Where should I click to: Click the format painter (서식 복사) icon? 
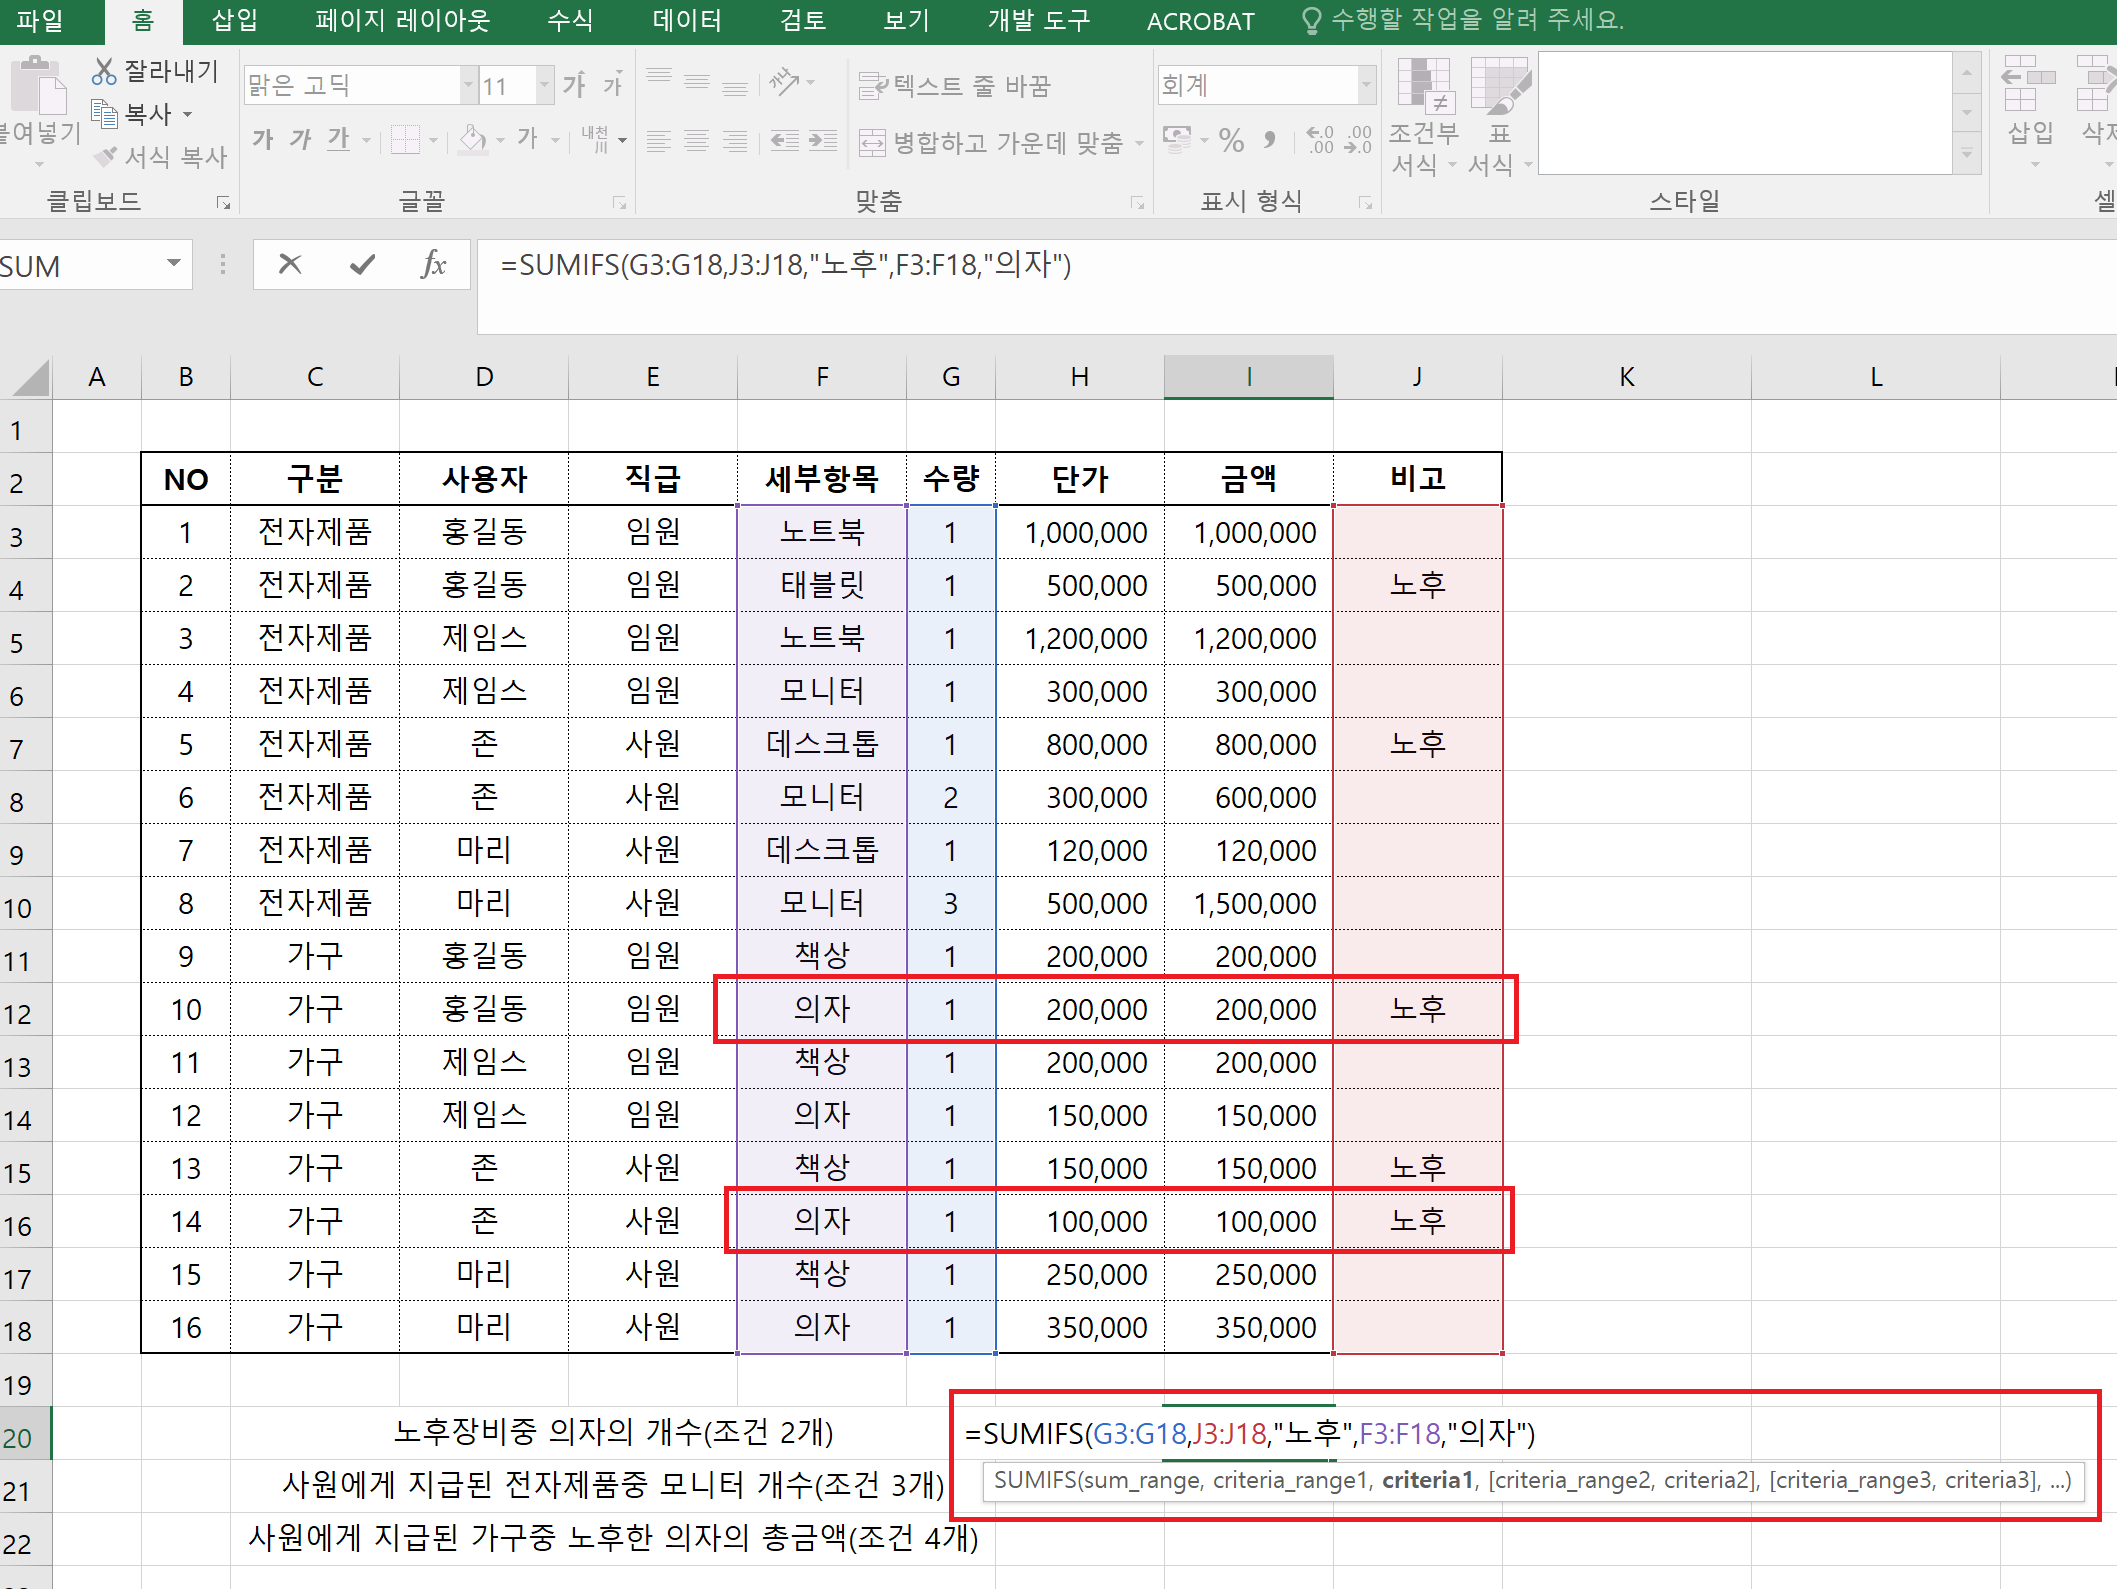click(106, 157)
